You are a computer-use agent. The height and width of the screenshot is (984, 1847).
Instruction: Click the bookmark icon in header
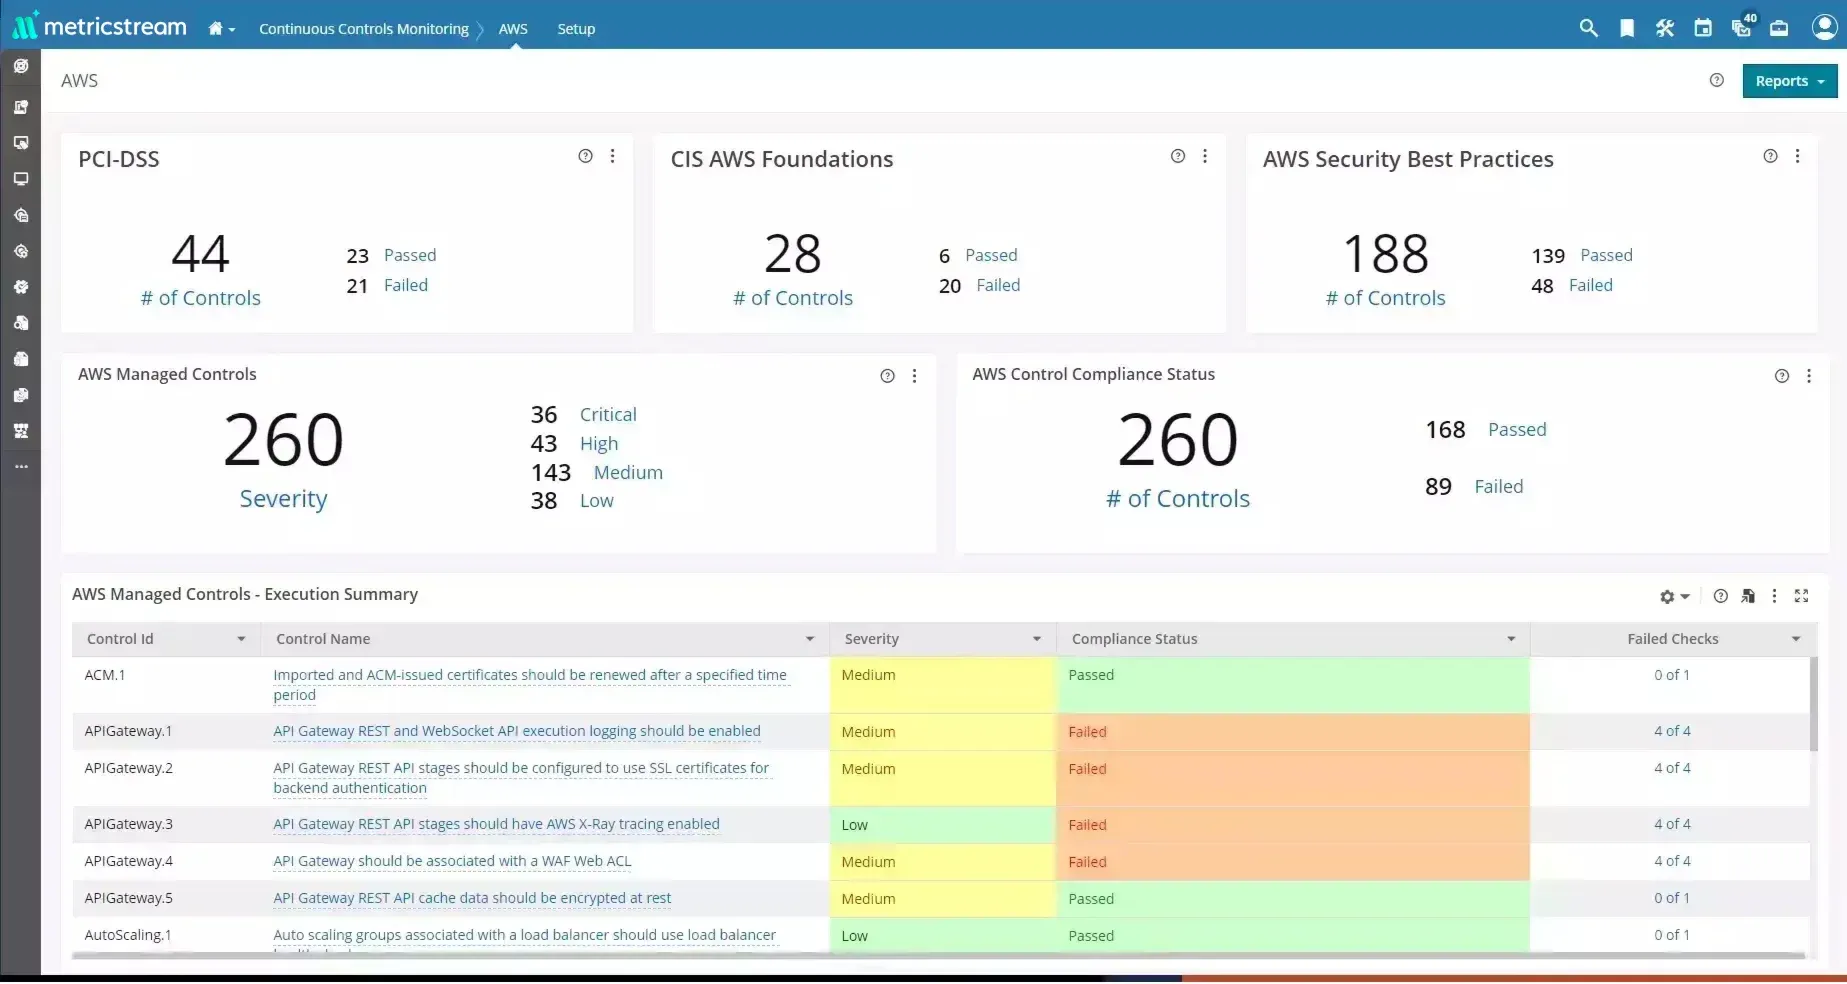[1627, 28]
